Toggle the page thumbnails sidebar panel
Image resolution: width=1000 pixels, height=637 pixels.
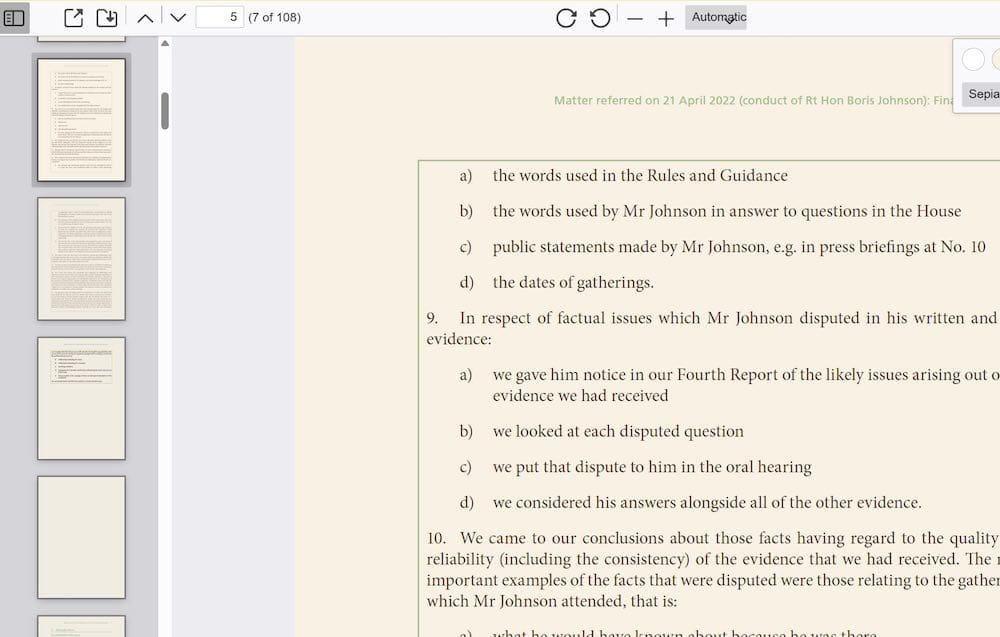[14, 16]
